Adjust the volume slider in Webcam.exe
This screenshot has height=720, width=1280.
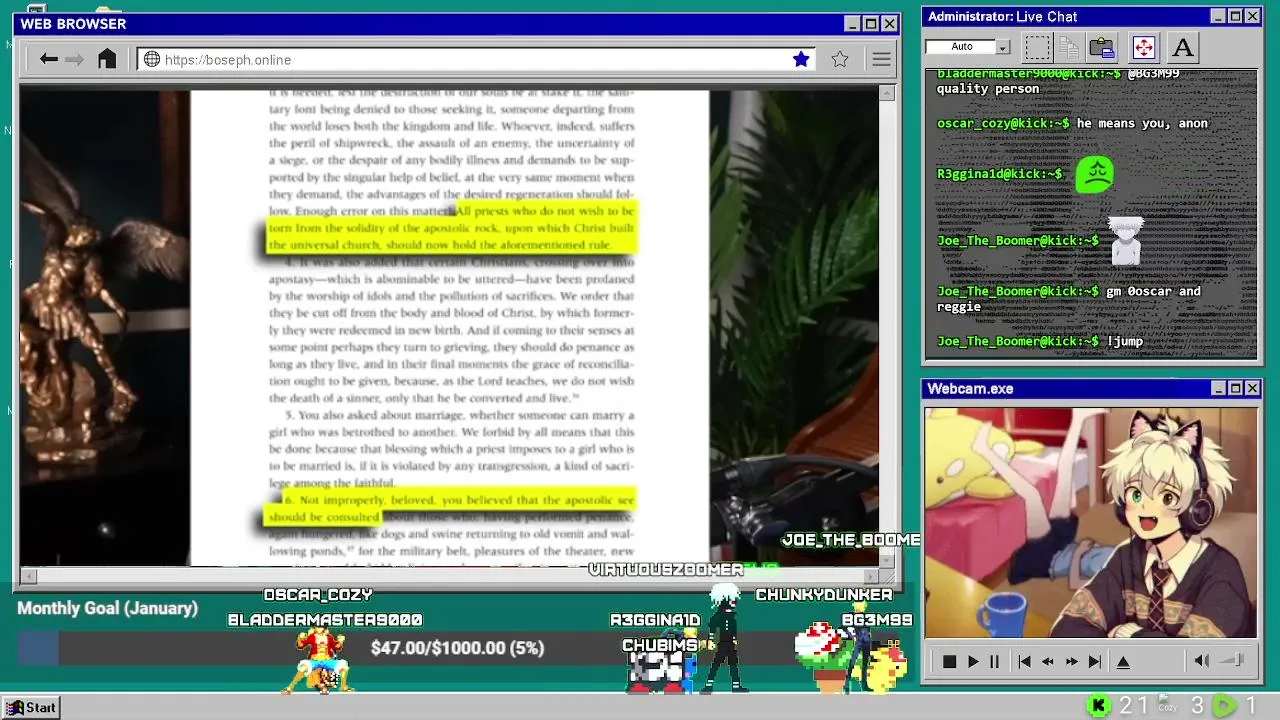pos(1232,660)
